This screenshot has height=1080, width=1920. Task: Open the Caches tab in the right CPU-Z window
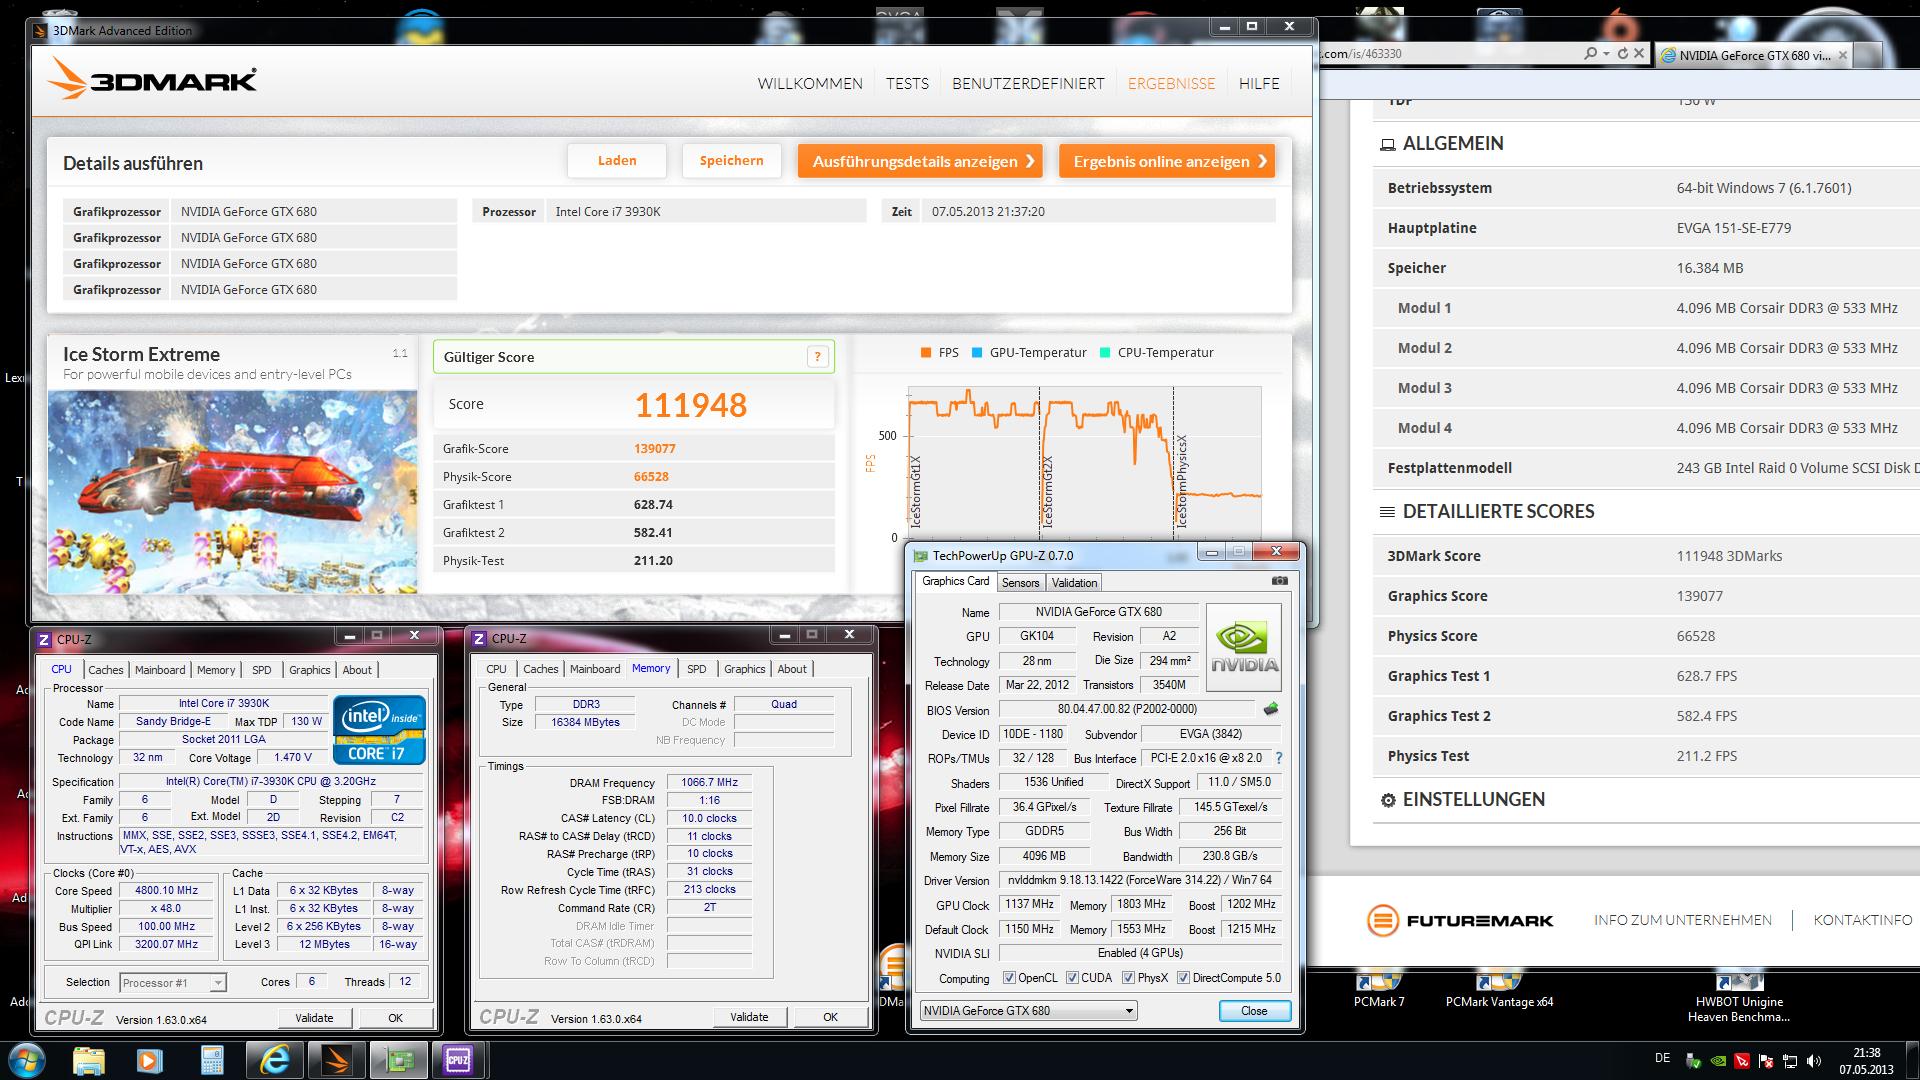coord(540,669)
